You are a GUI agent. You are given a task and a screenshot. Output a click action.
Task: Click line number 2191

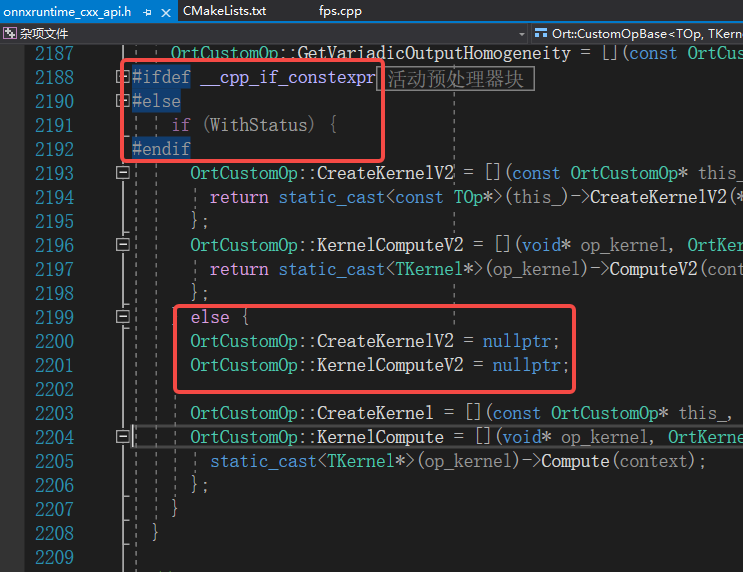(x=54, y=125)
